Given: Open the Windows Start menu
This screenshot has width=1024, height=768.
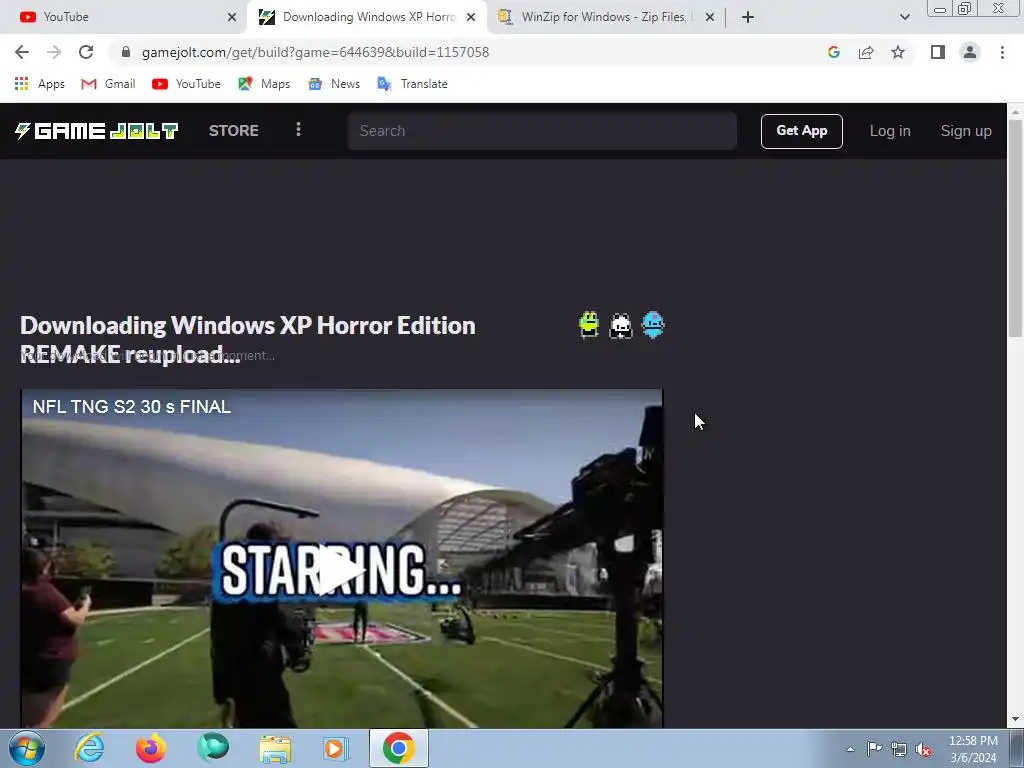Looking at the screenshot, I should pos(27,748).
